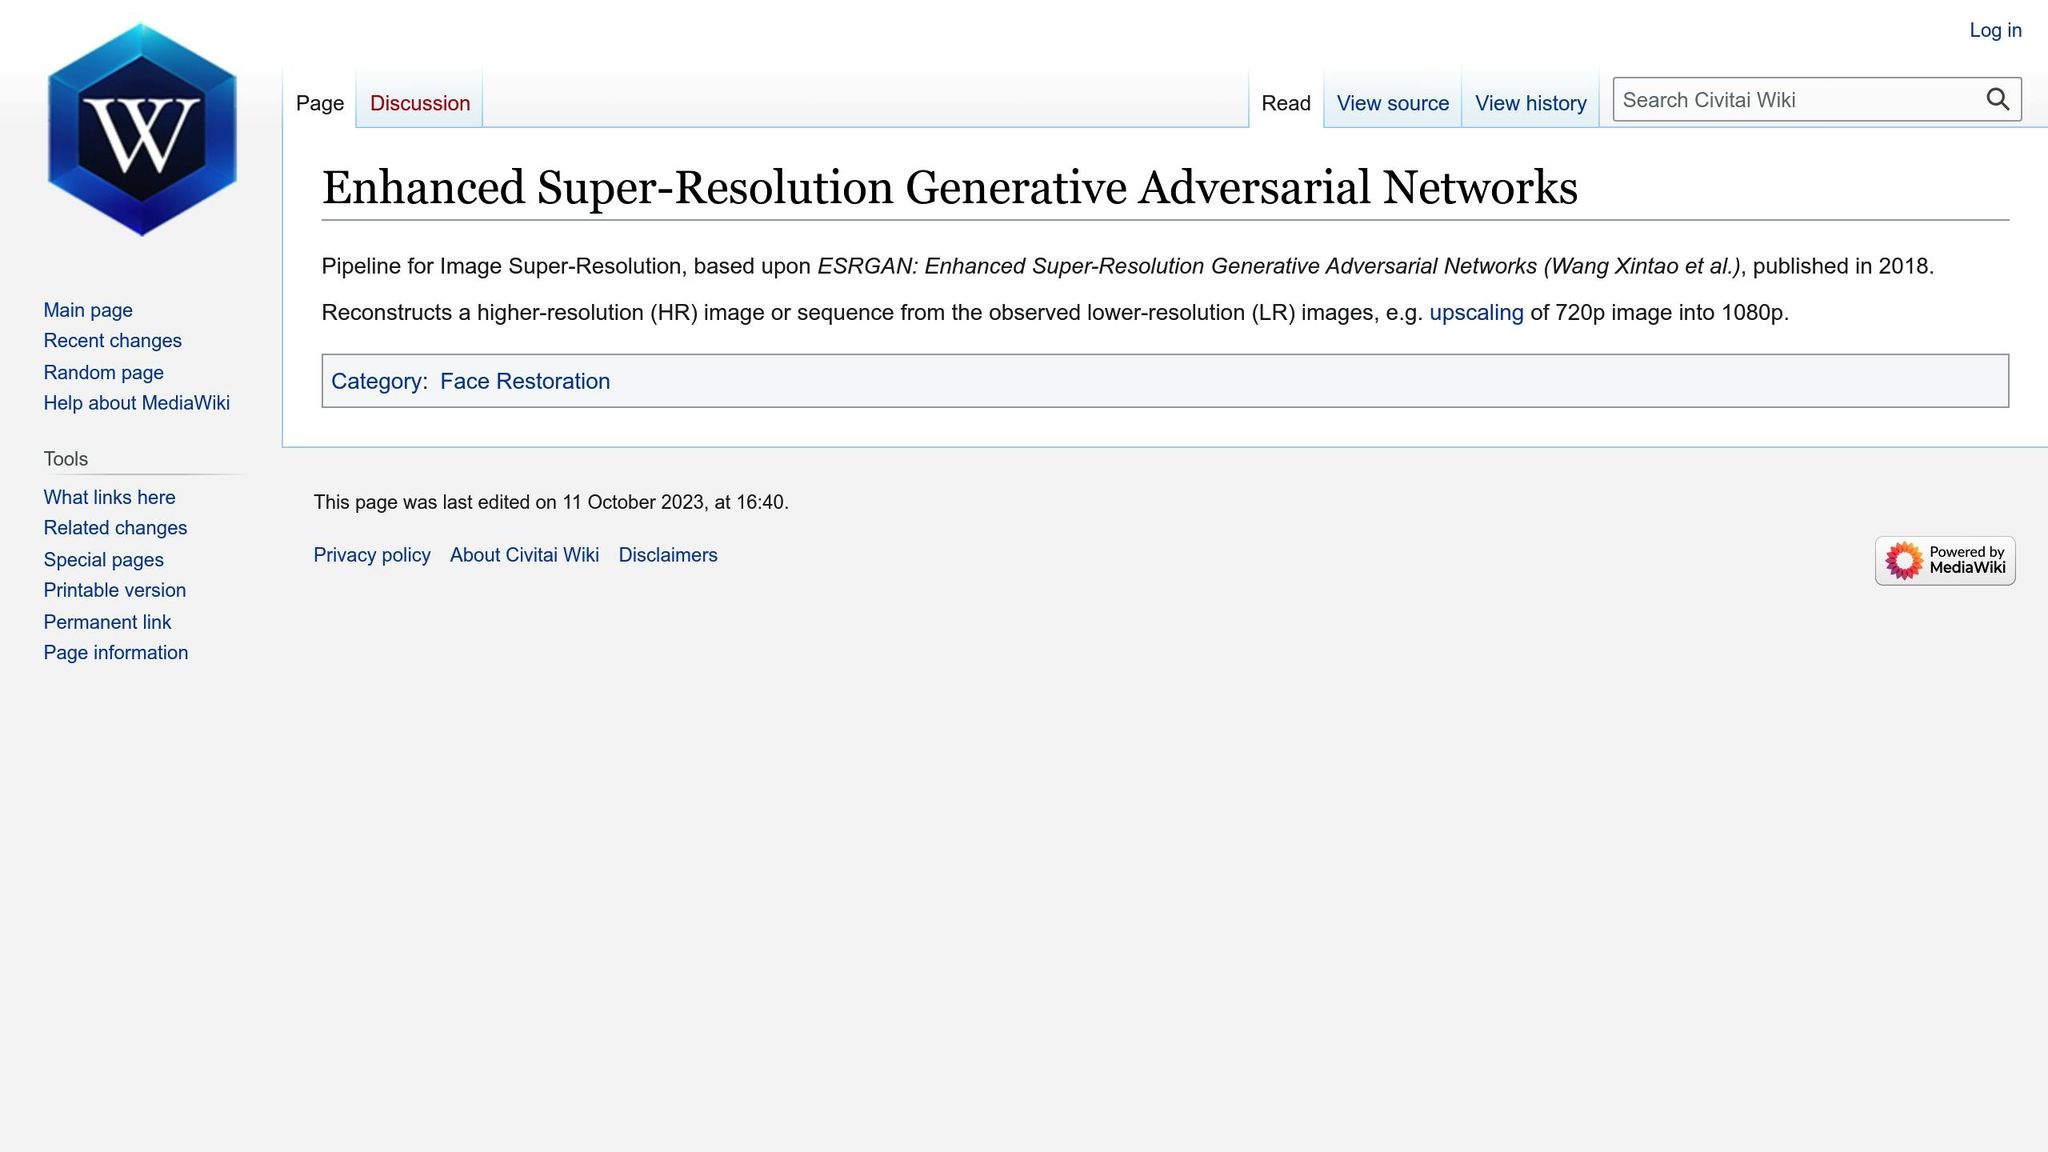Open the View history tab

coord(1530,103)
